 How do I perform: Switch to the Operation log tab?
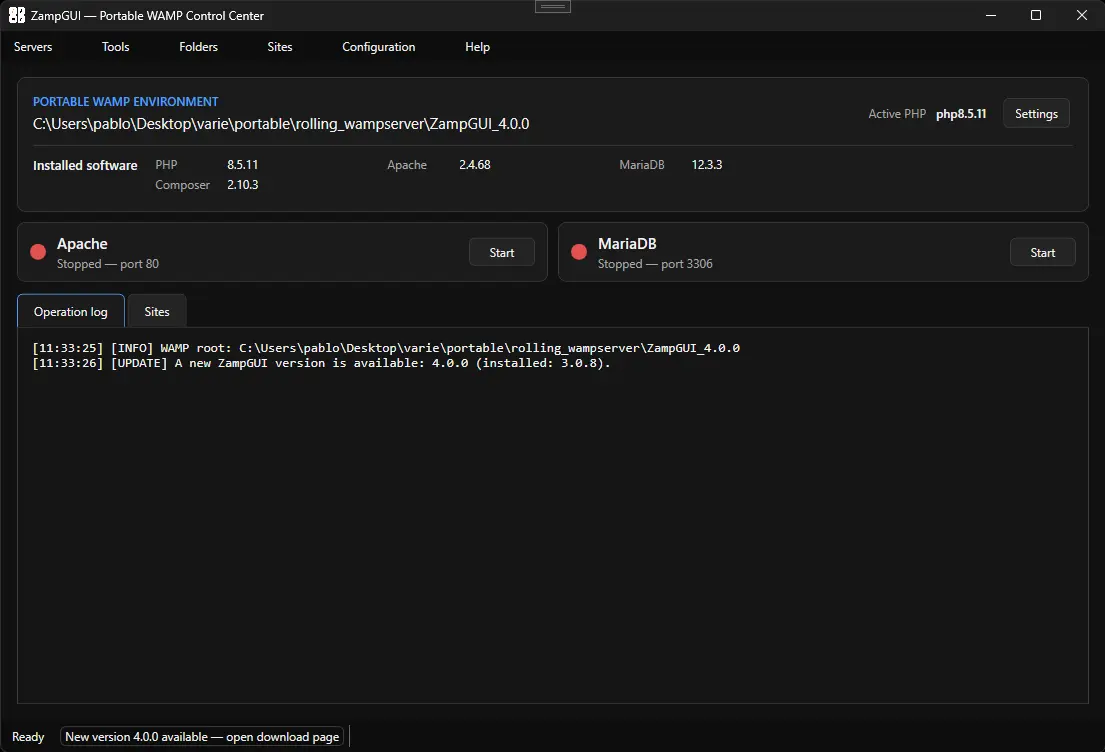click(70, 311)
